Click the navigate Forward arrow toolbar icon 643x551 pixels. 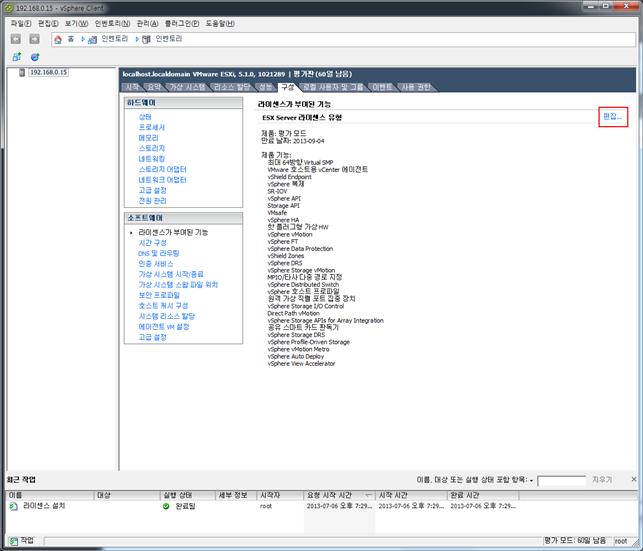click(x=34, y=39)
